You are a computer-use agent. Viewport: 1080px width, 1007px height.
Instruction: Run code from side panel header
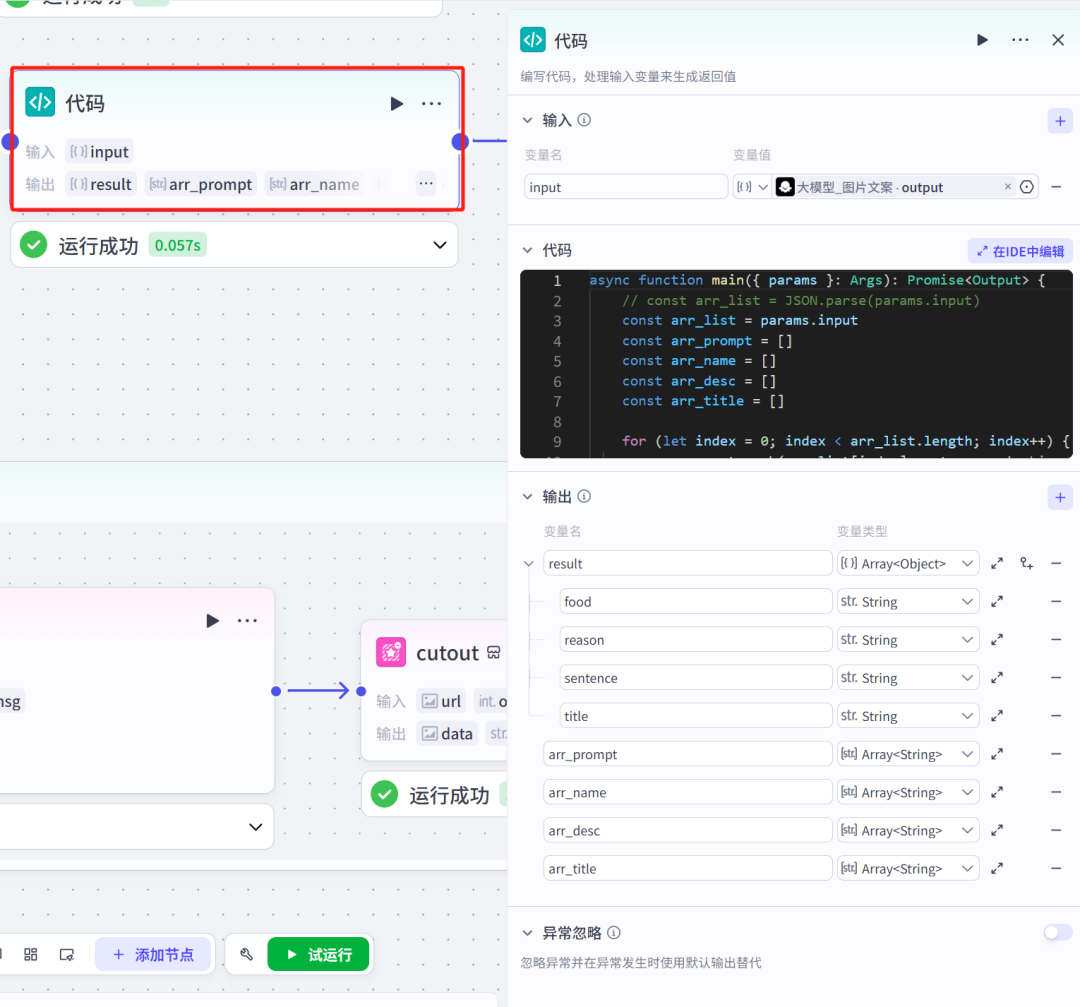[x=982, y=40]
